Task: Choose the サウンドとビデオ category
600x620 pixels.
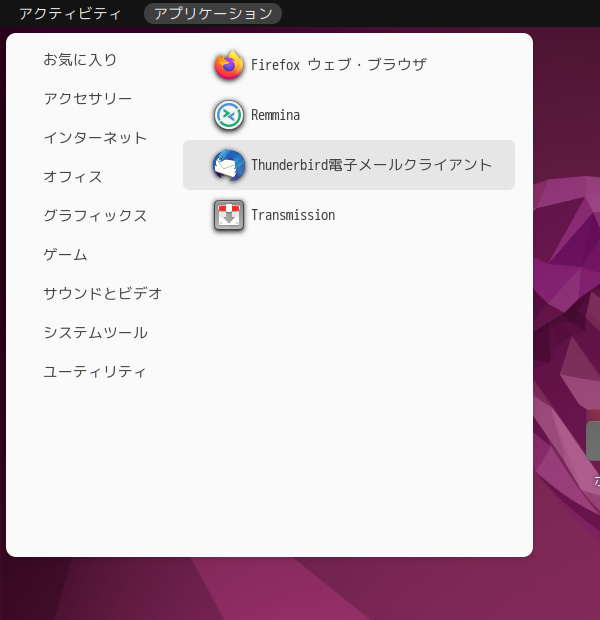Action: [x=102, y=294]
